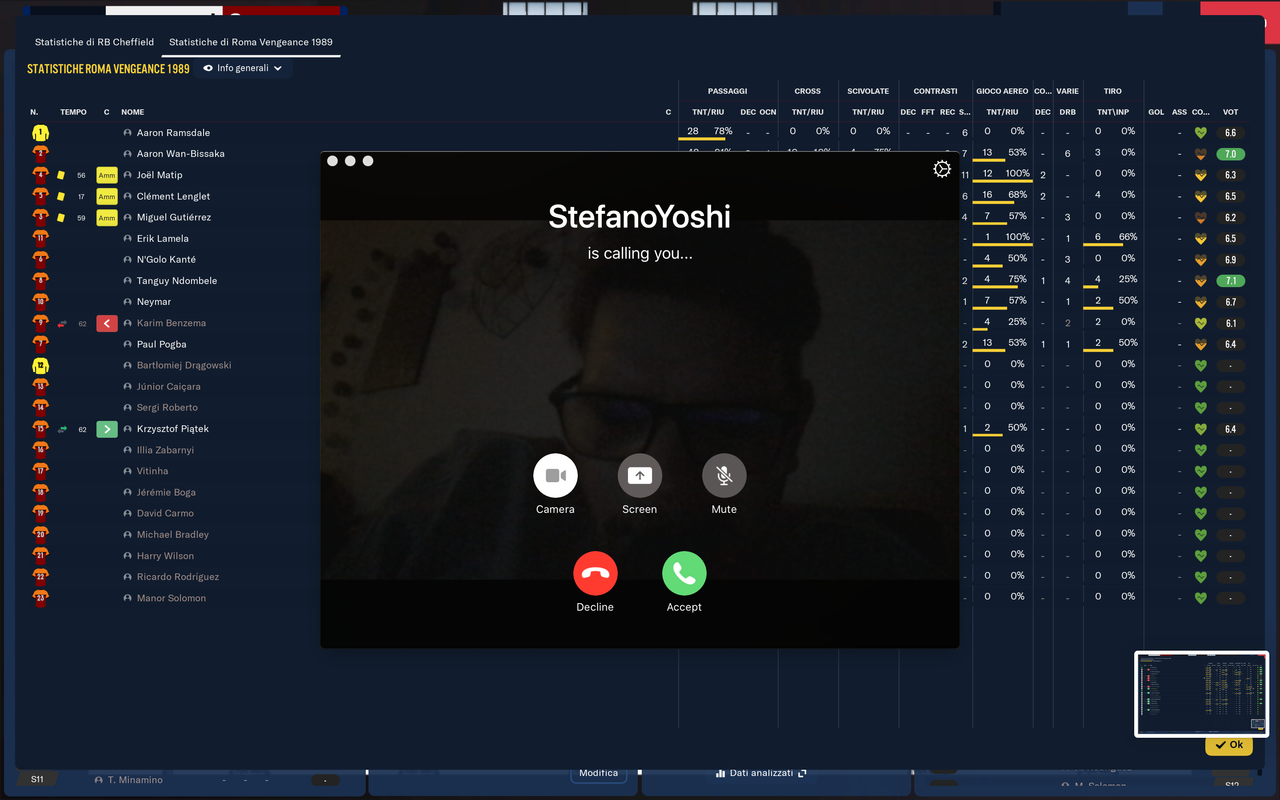Click the 7.0 rating for Aaron Wan-Bissaka
Image resolution: width=1280 pixels, height=800 pixels.
1230,154
